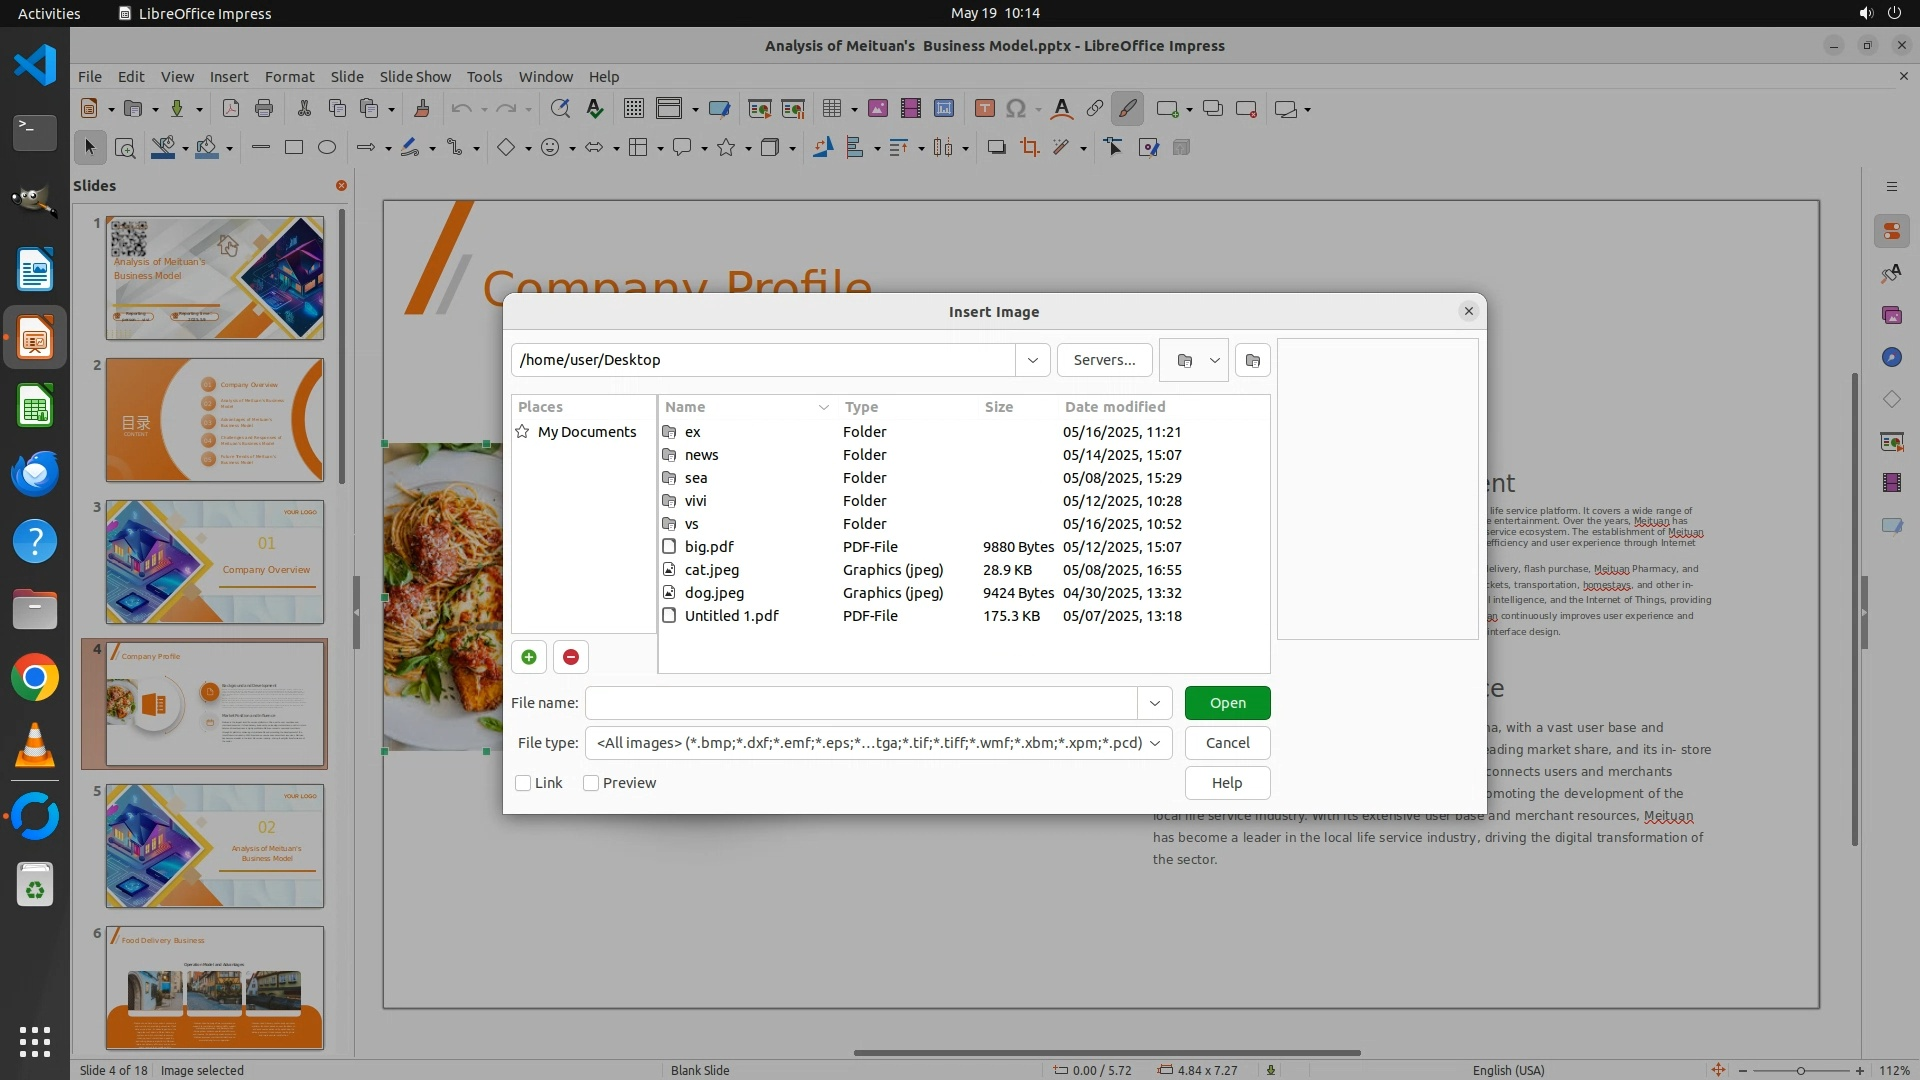Select the Crop image tool
The image size is (1920, 1080).
pyautogui.click(x=1029, y=148)
